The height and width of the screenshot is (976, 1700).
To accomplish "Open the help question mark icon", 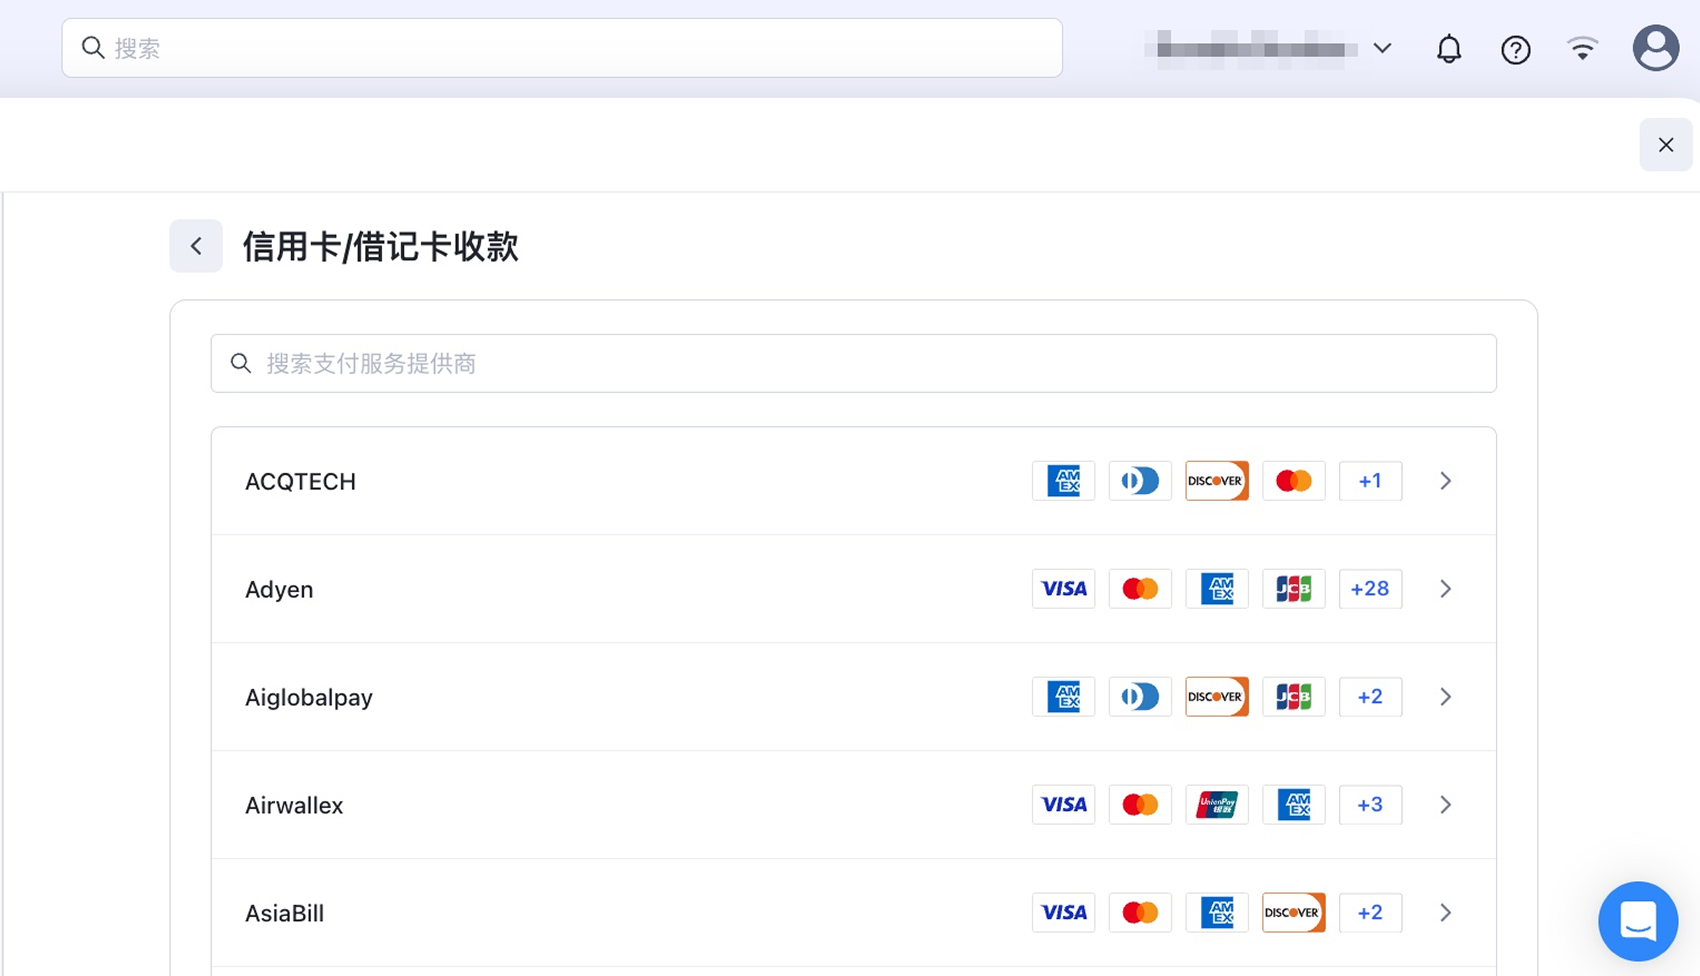I will coord(1515,49).
